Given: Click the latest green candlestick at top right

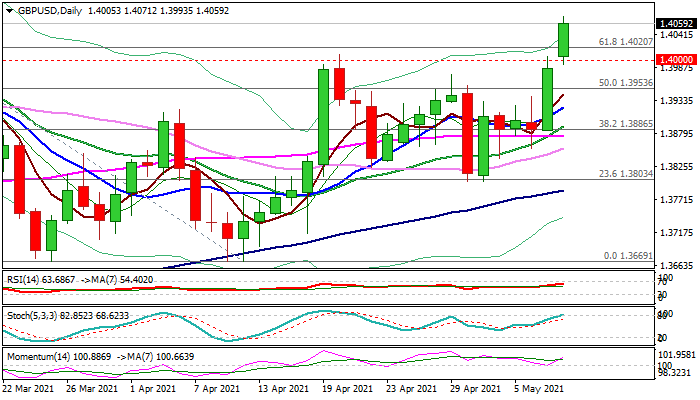Looking at the screenshot, I should (x=564, y=40).
